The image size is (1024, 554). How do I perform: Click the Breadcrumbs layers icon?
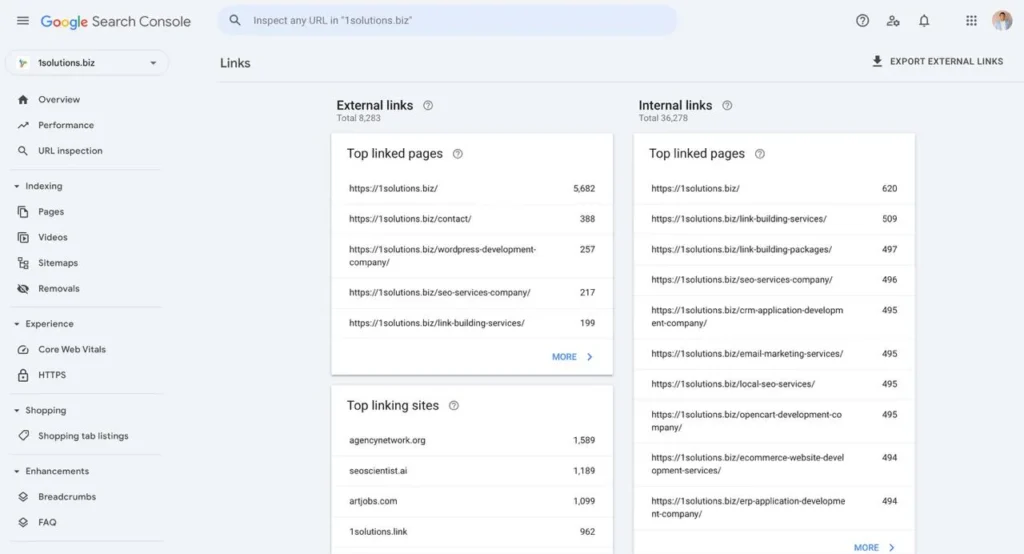[23, 497]
